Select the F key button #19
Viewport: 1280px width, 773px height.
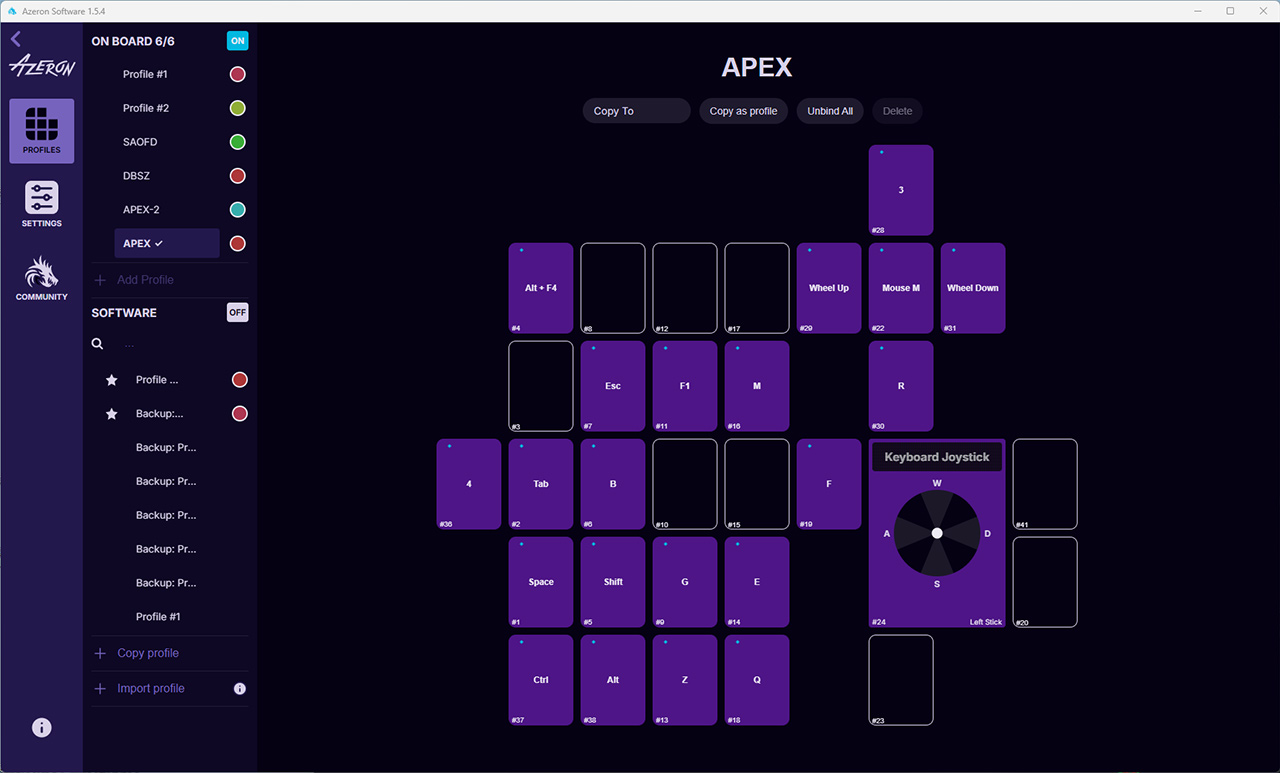tap(829, 484)
